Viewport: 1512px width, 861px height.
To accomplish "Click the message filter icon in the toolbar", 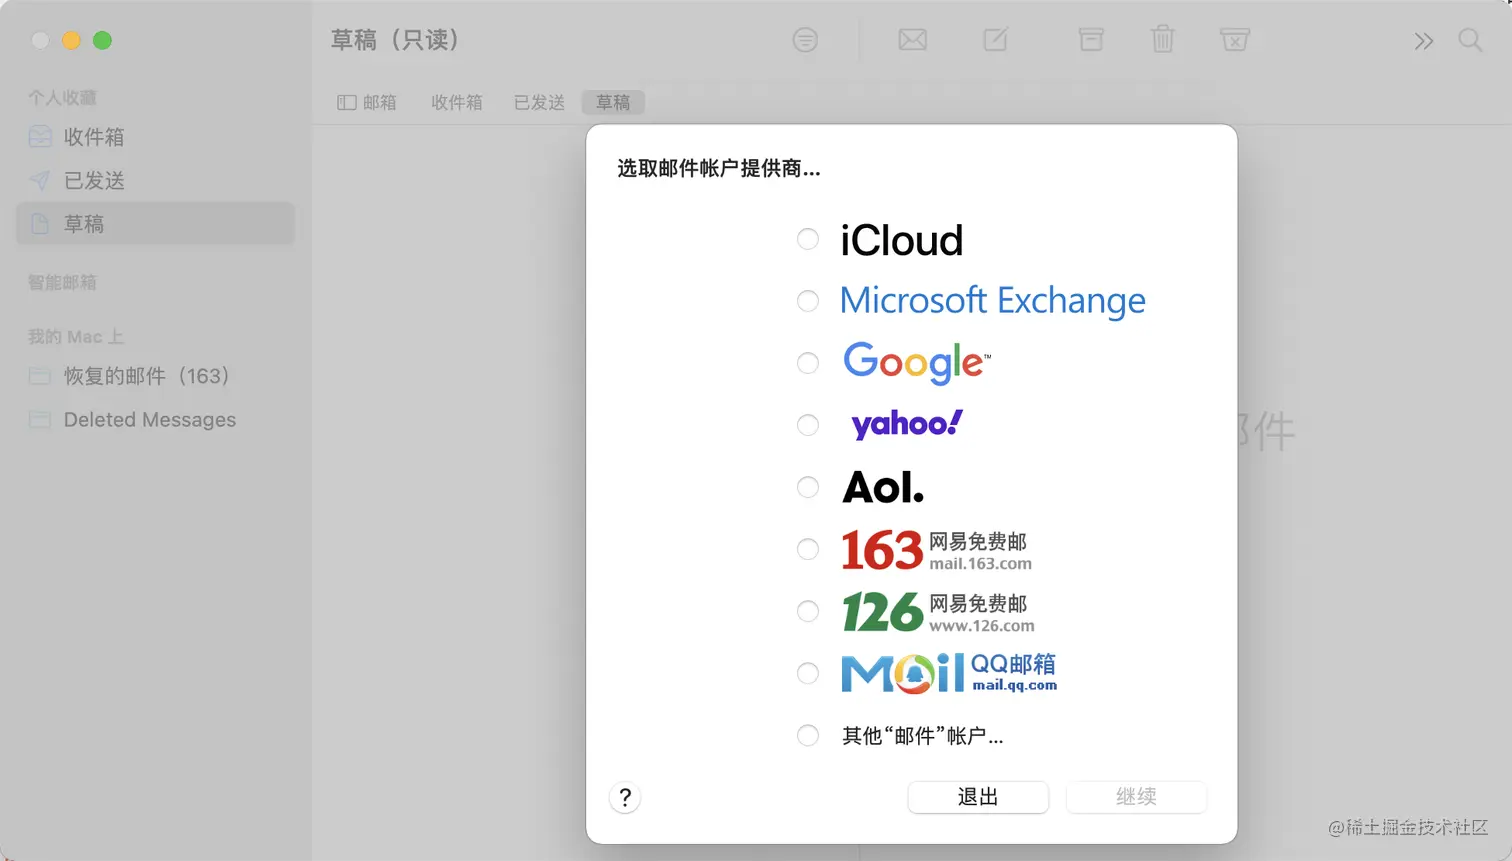I will tap(805, 40).
